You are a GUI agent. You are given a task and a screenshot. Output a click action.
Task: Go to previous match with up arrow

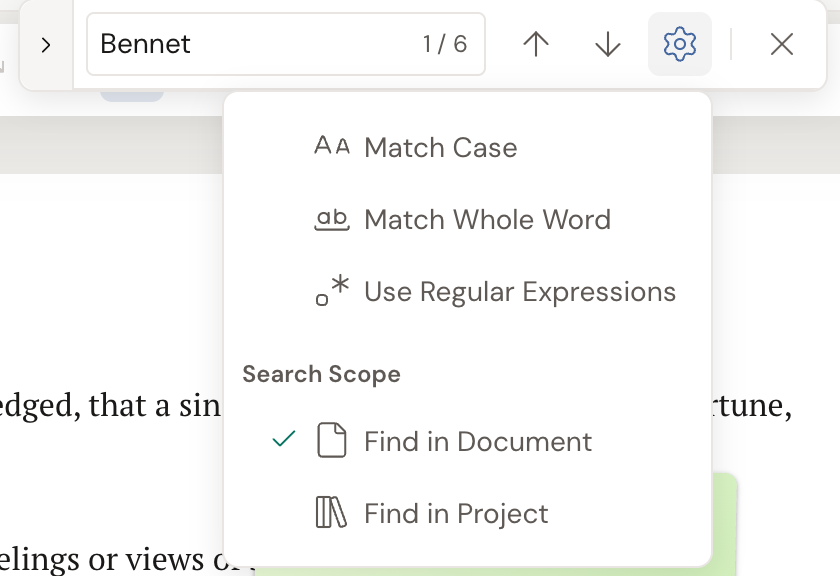pyautogui.click(x=536, y=44)
